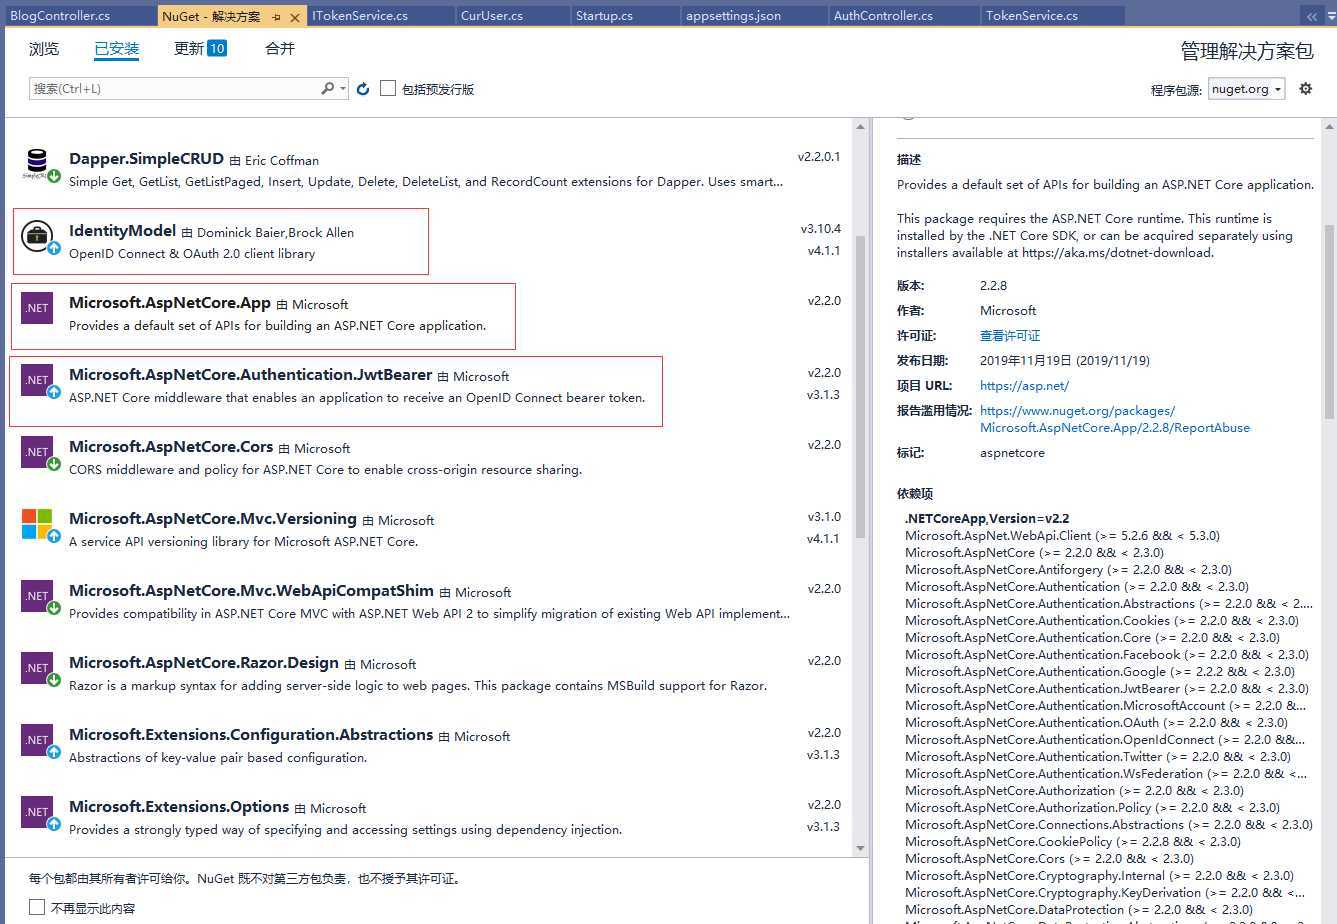This screenshot has width=1337, height=924.
Task: Click the .NETCoreApp,Version=v2.2 dependency heading
Action: [x=987, y=518]
